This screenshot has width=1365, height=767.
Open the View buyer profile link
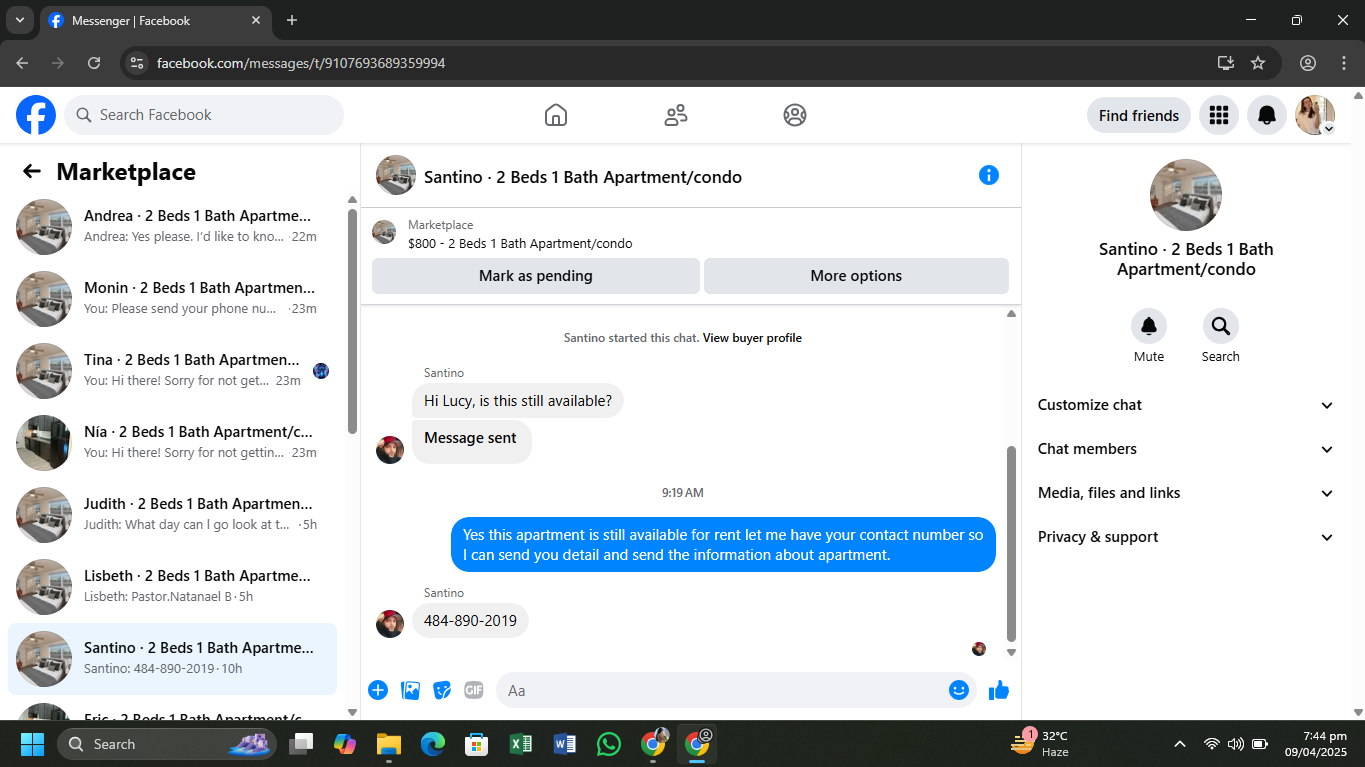752,338
